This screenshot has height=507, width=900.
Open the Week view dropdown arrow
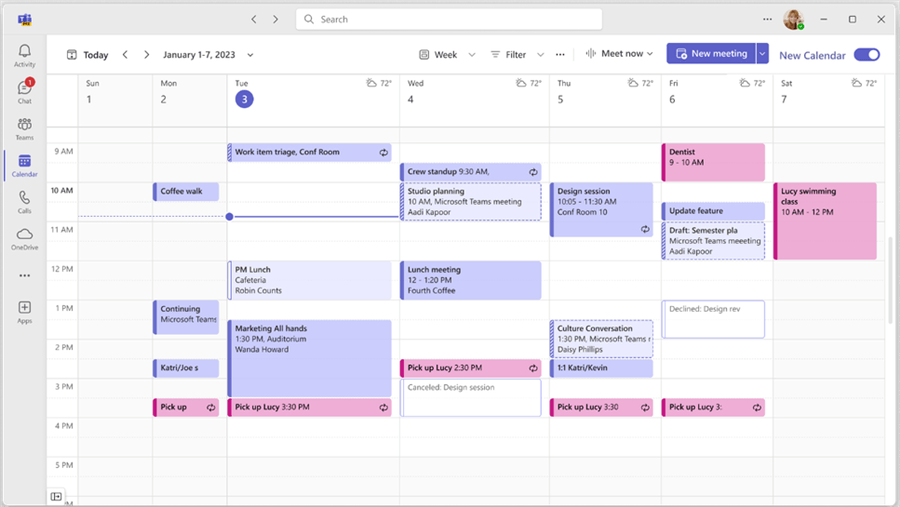[472, 55]
